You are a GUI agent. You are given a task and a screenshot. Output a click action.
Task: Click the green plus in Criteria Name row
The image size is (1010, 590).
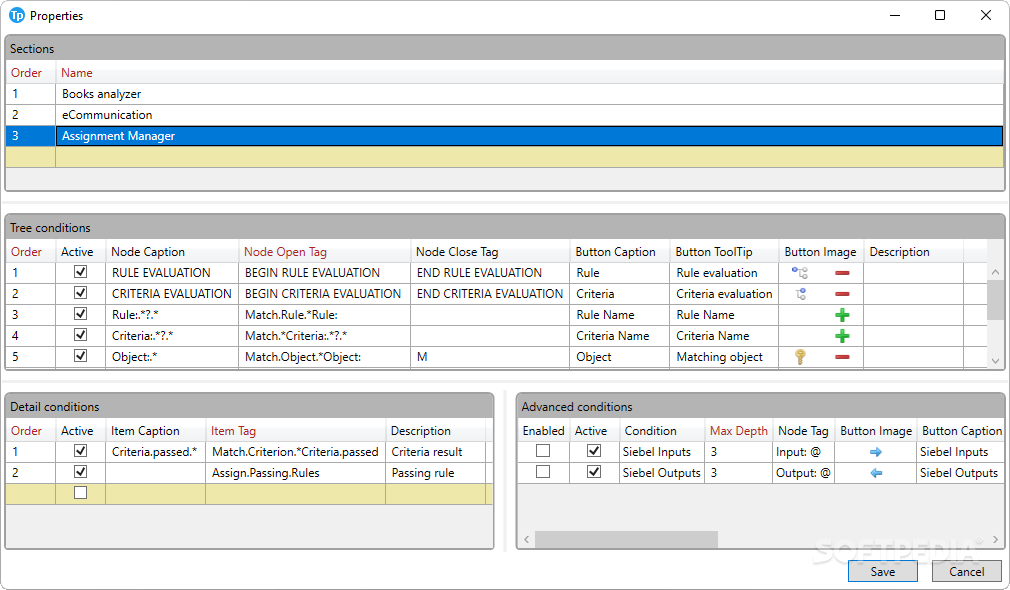click(842, 336)
